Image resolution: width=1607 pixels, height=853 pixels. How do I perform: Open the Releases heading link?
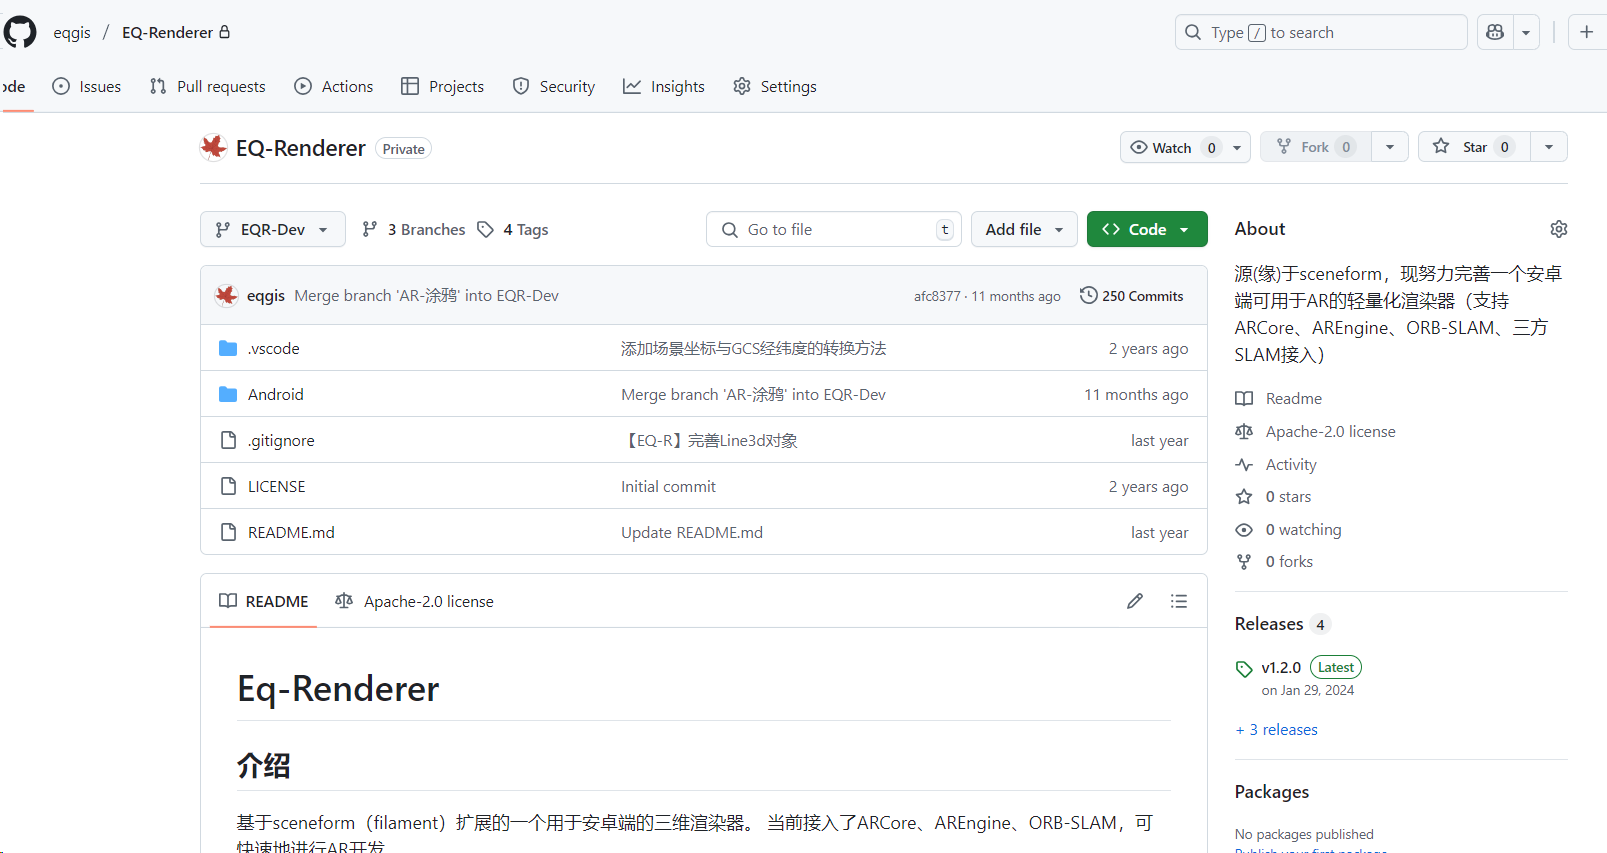click(x=1283, y=624)
